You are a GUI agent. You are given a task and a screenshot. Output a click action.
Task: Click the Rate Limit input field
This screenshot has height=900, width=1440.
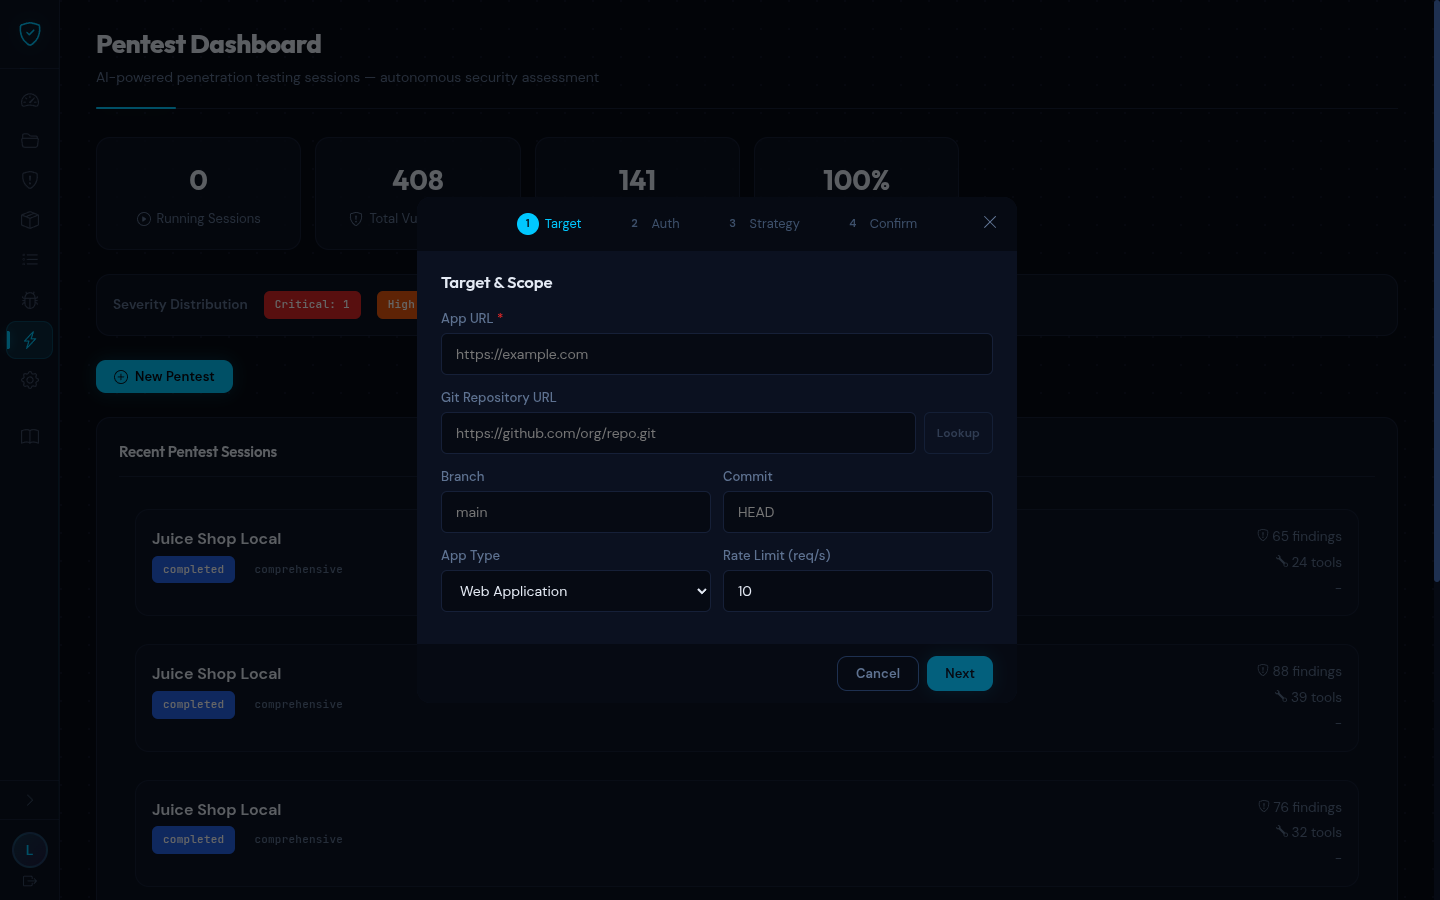pos(857,591)
